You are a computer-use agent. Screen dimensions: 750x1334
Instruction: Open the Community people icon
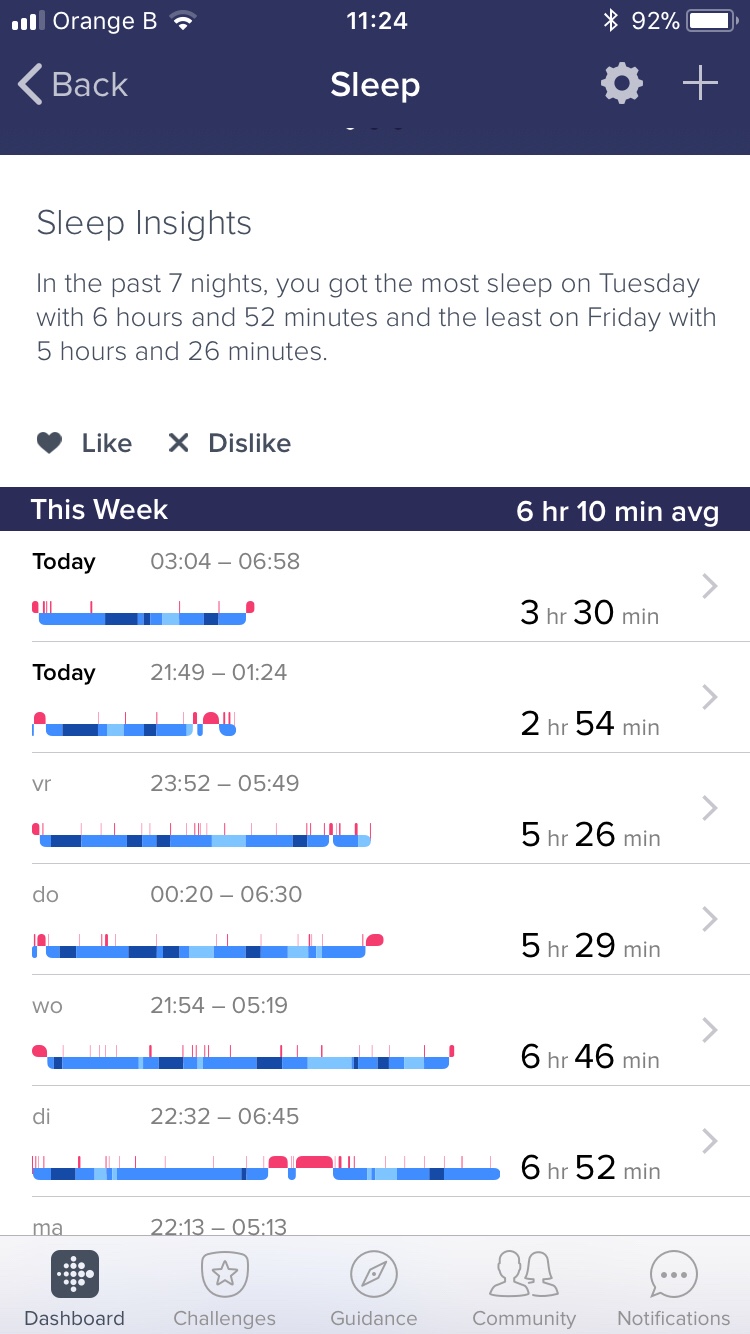524,1274
